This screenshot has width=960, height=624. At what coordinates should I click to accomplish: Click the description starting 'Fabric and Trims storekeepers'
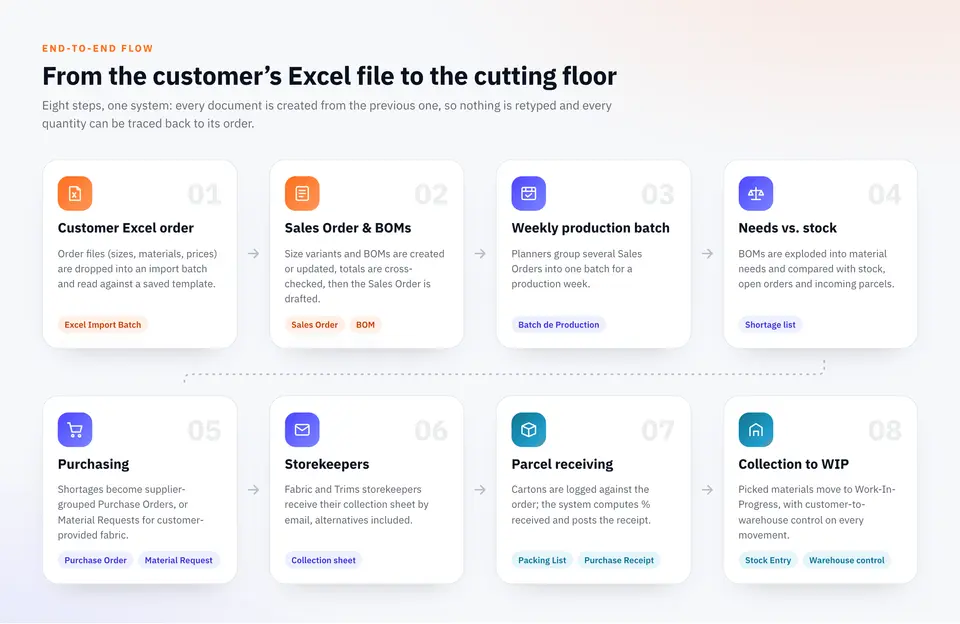[x=356, y=505]
